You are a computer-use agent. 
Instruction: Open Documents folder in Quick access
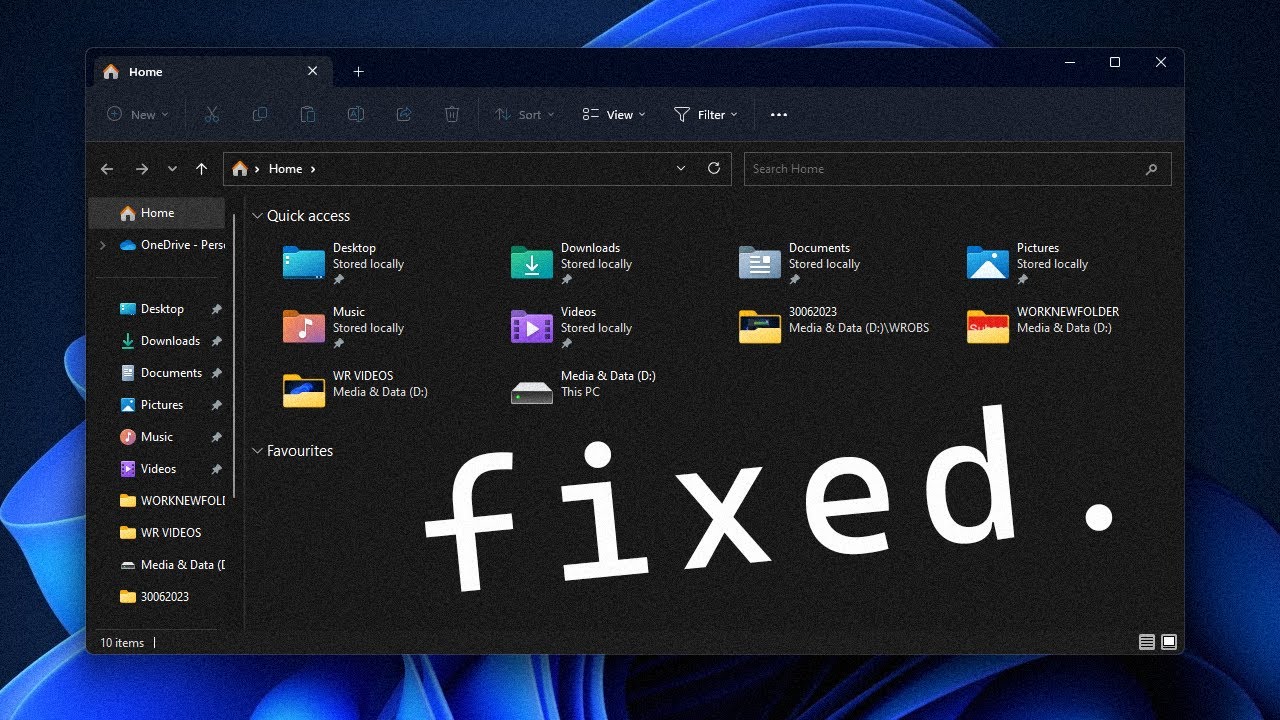pos(800,264)
